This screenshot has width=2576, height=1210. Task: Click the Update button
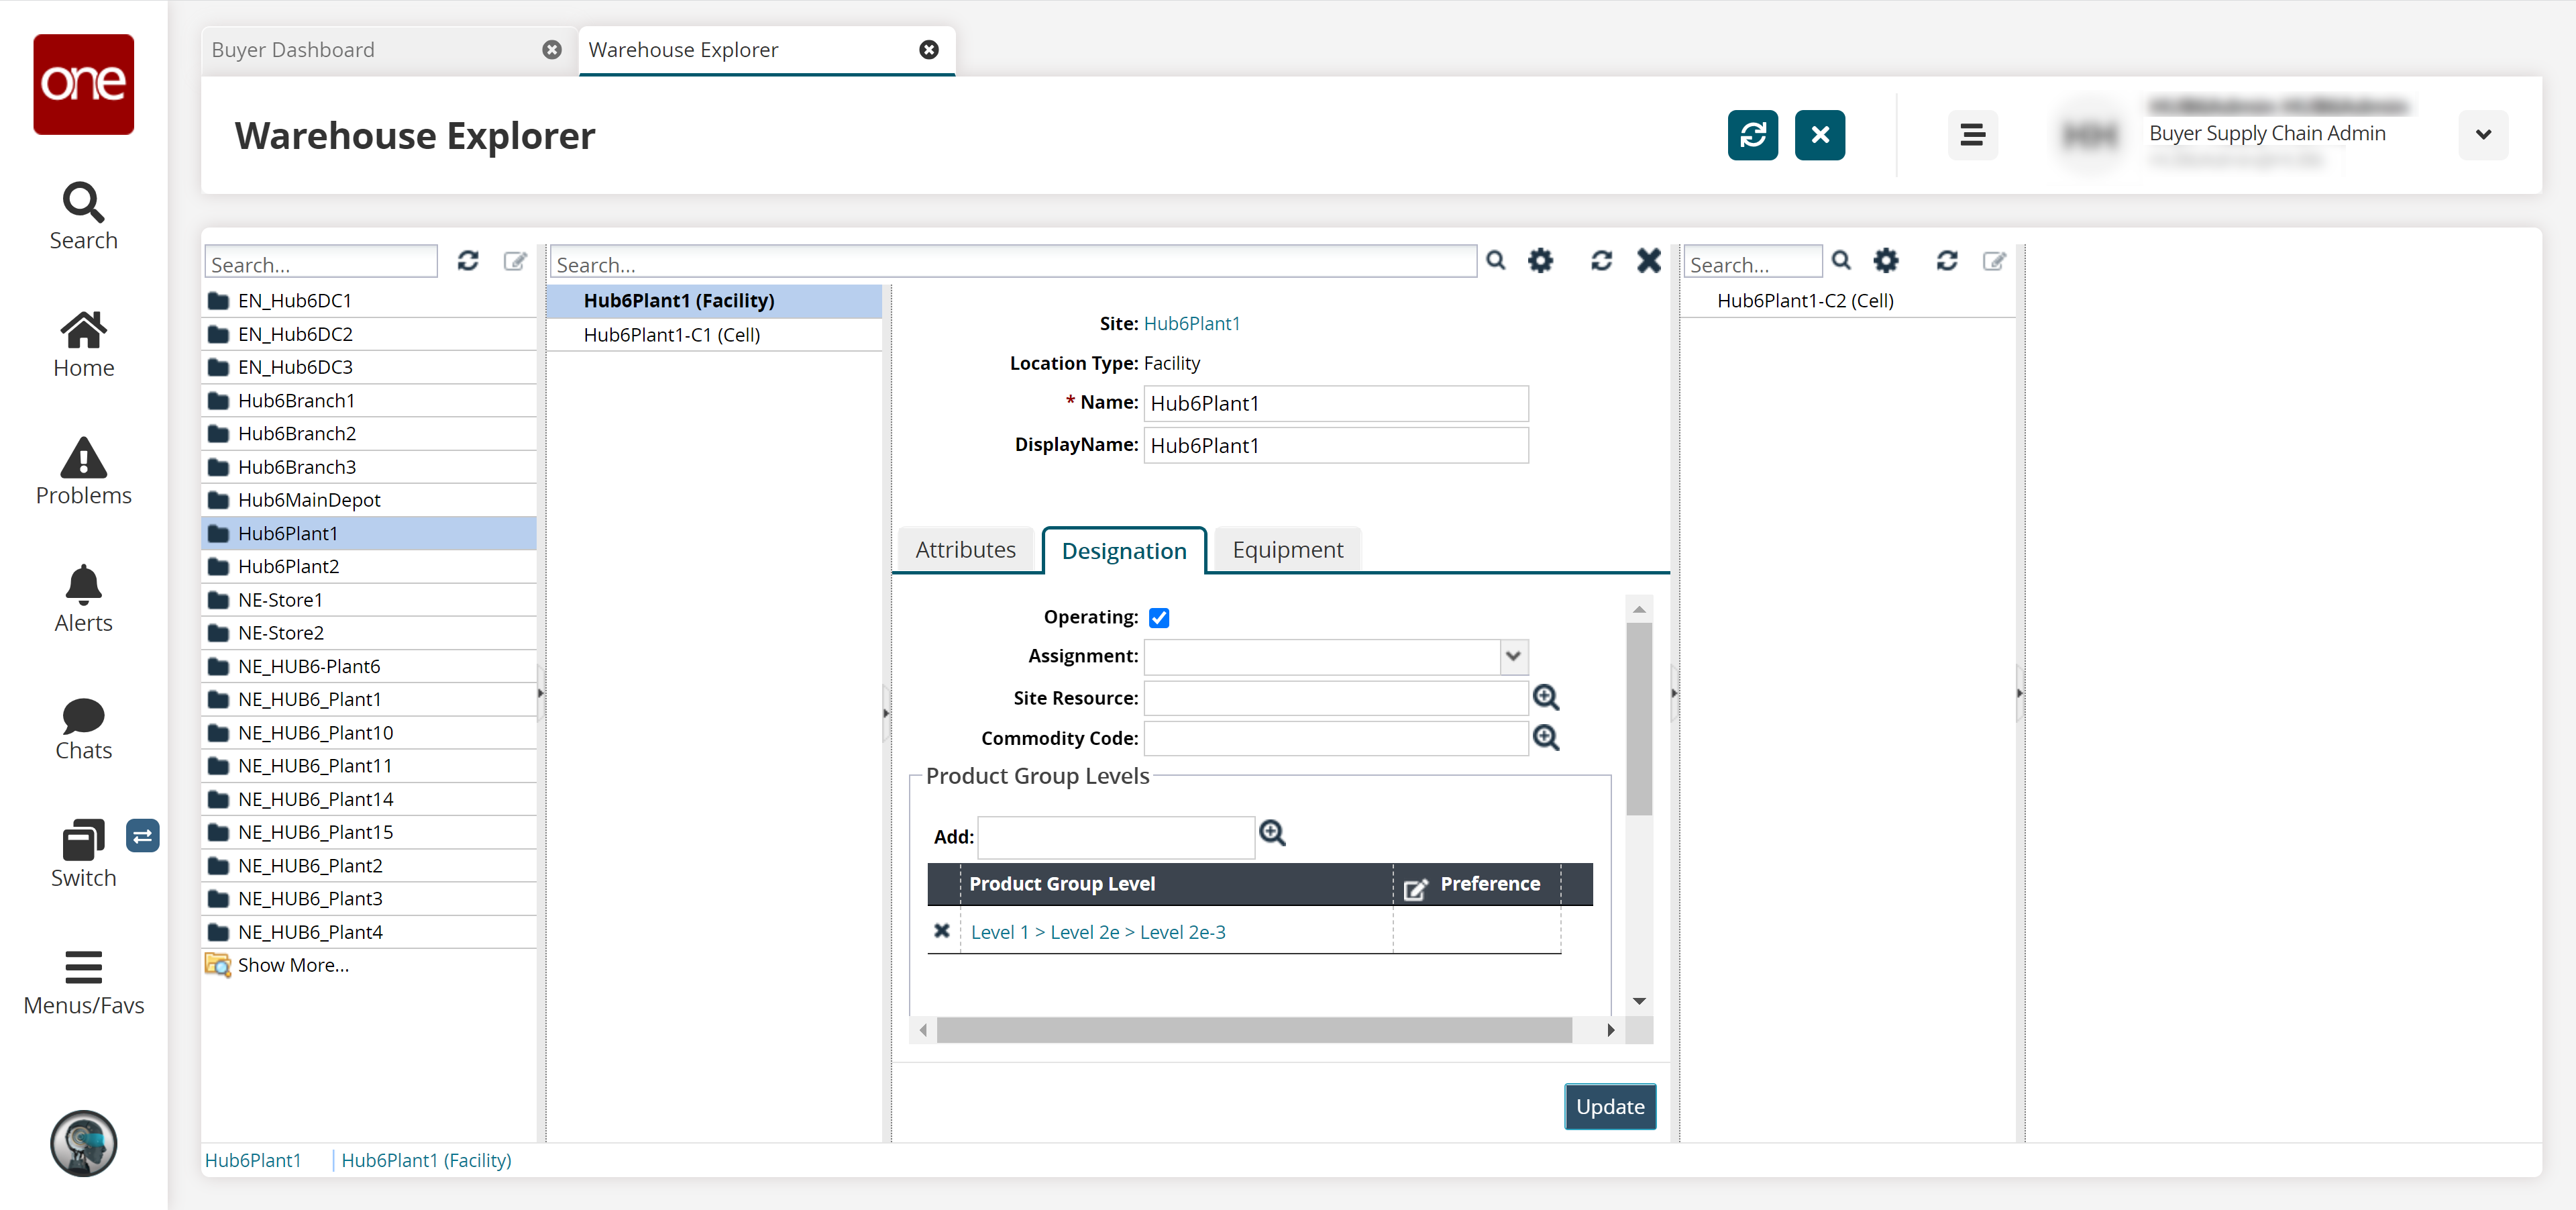click(1609, 1106)
